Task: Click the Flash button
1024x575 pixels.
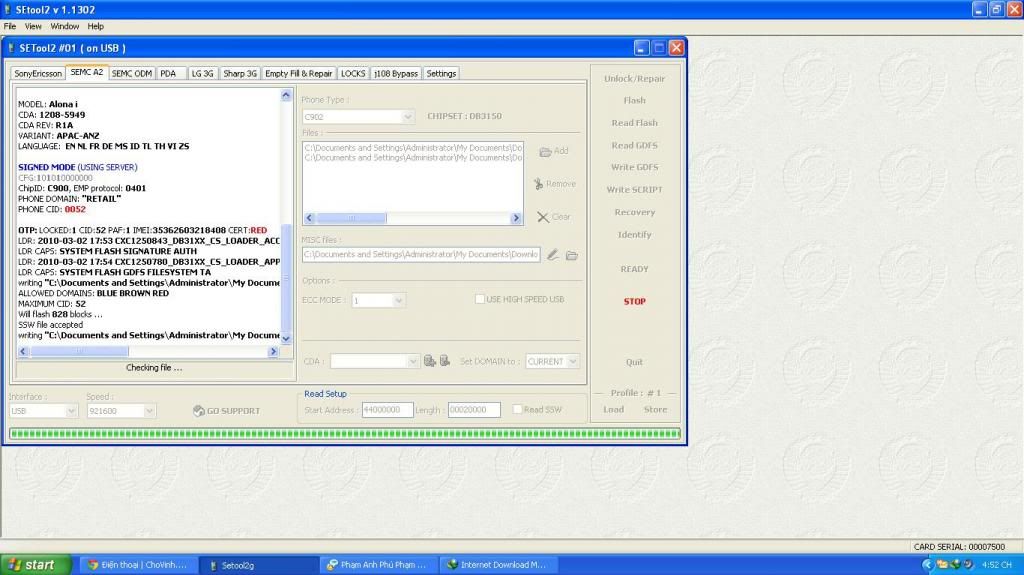Action: tap(635, 101)
